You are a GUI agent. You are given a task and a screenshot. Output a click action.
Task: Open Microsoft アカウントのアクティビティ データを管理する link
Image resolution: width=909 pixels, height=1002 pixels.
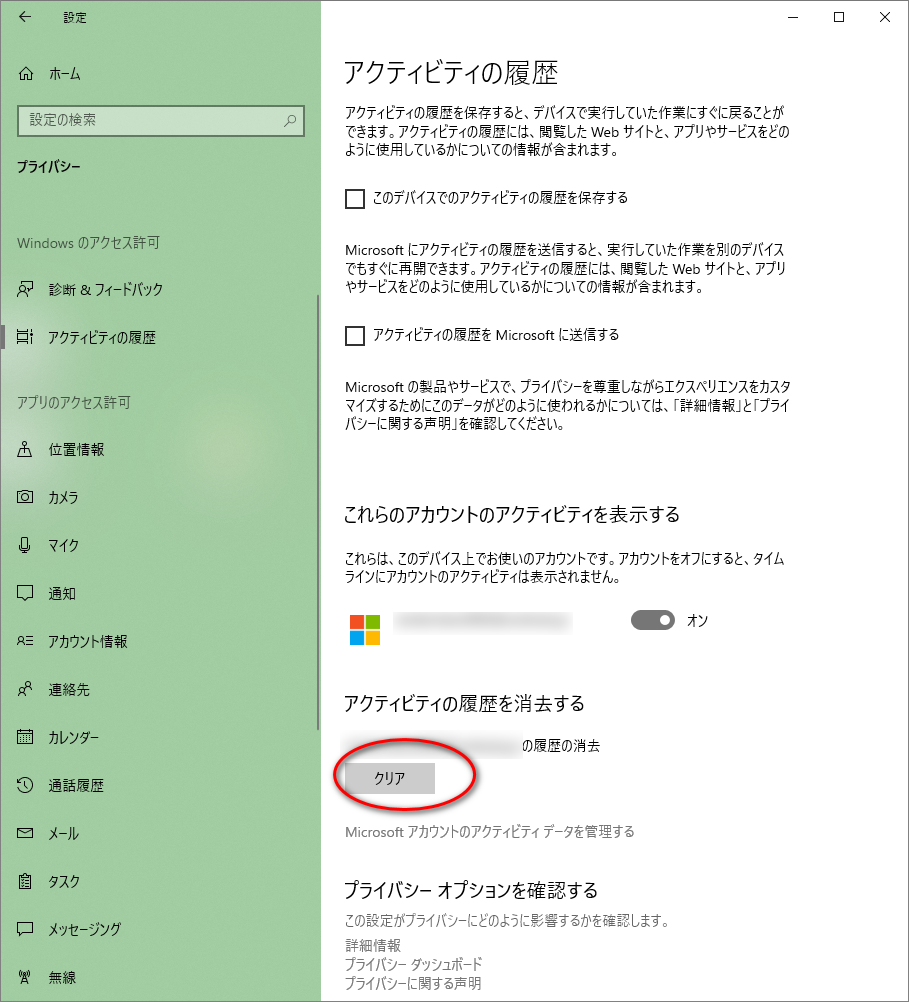(x=489, y=832)
